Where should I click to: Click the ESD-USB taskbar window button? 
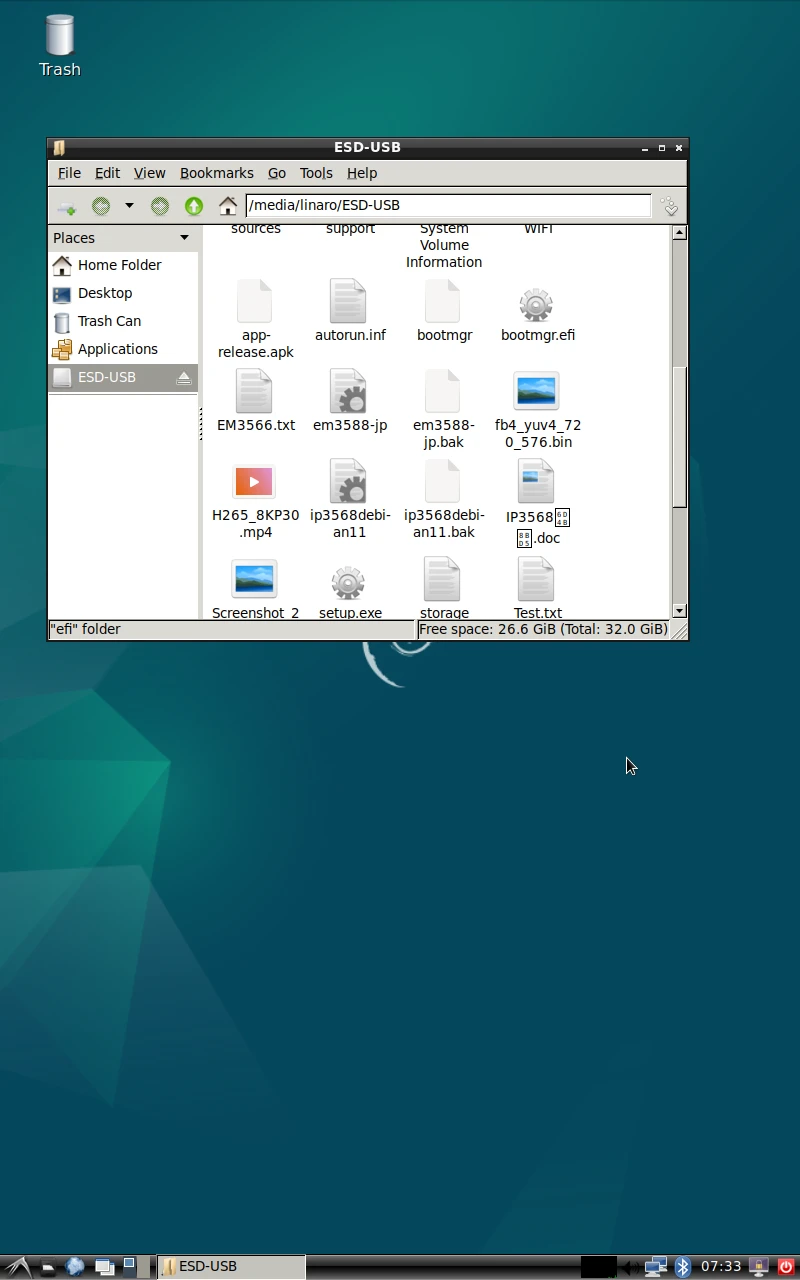pyautogui.click(x=231, y=1267)
